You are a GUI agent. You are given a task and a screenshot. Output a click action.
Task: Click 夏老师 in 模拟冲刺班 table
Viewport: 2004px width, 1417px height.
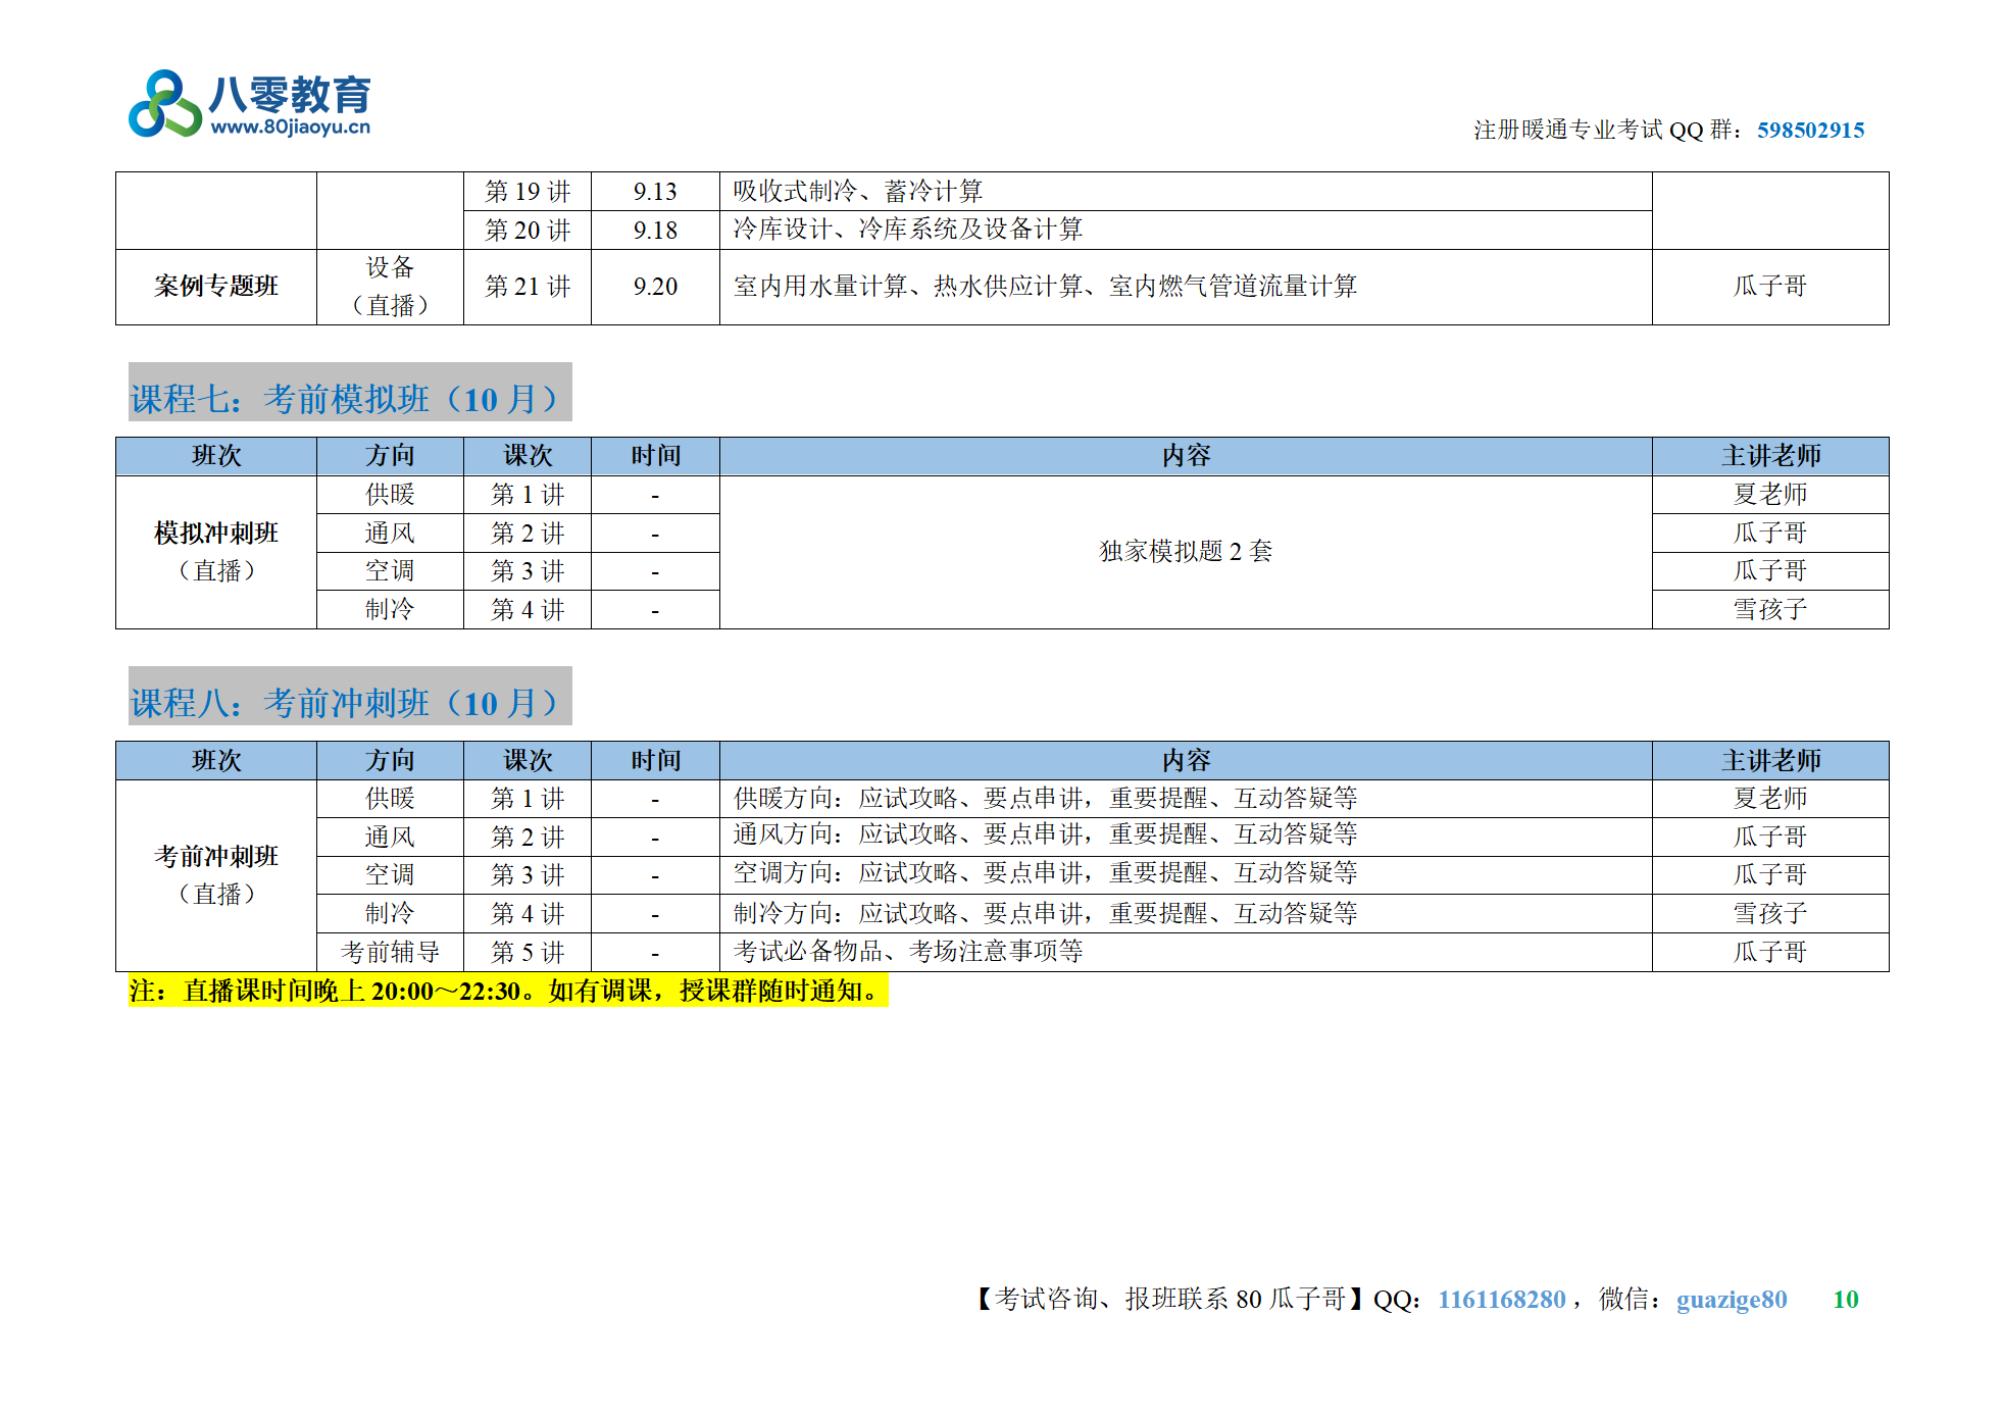pos(1770,495)
